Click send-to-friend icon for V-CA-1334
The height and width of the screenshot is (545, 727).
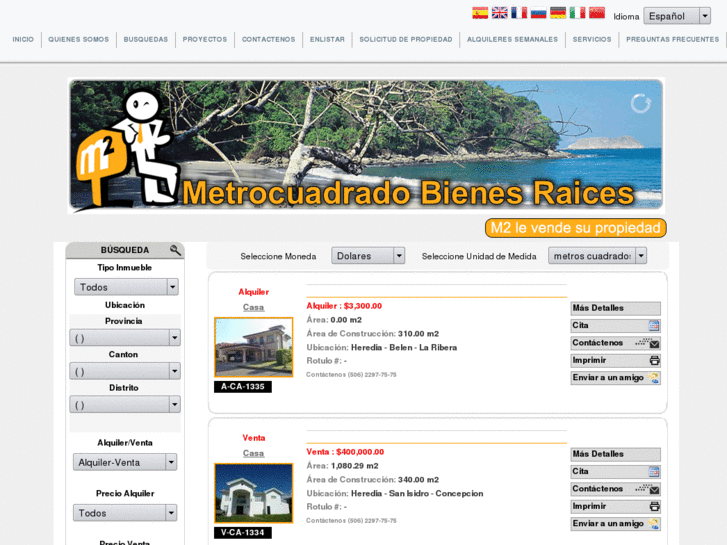[654, 524]
